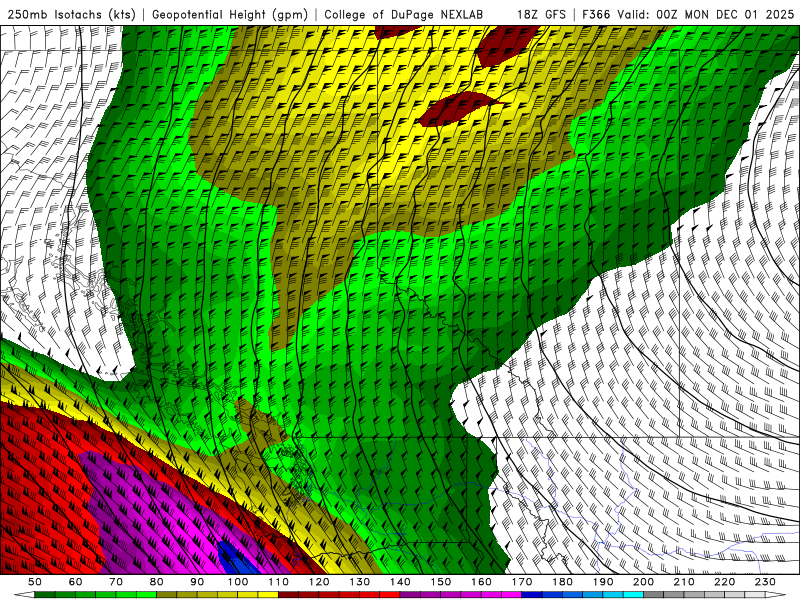
Task: Select the 210 label on the color scale
Action: 684,582
